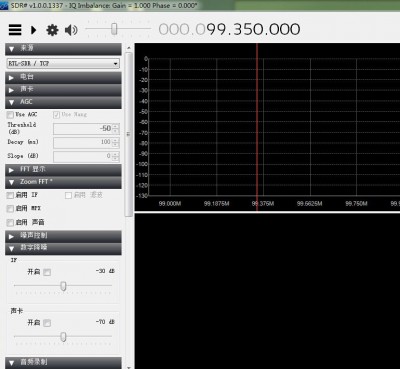400x369 pixels.
Task: Click the Threshold (dB) input field
Action: point(86,129)
